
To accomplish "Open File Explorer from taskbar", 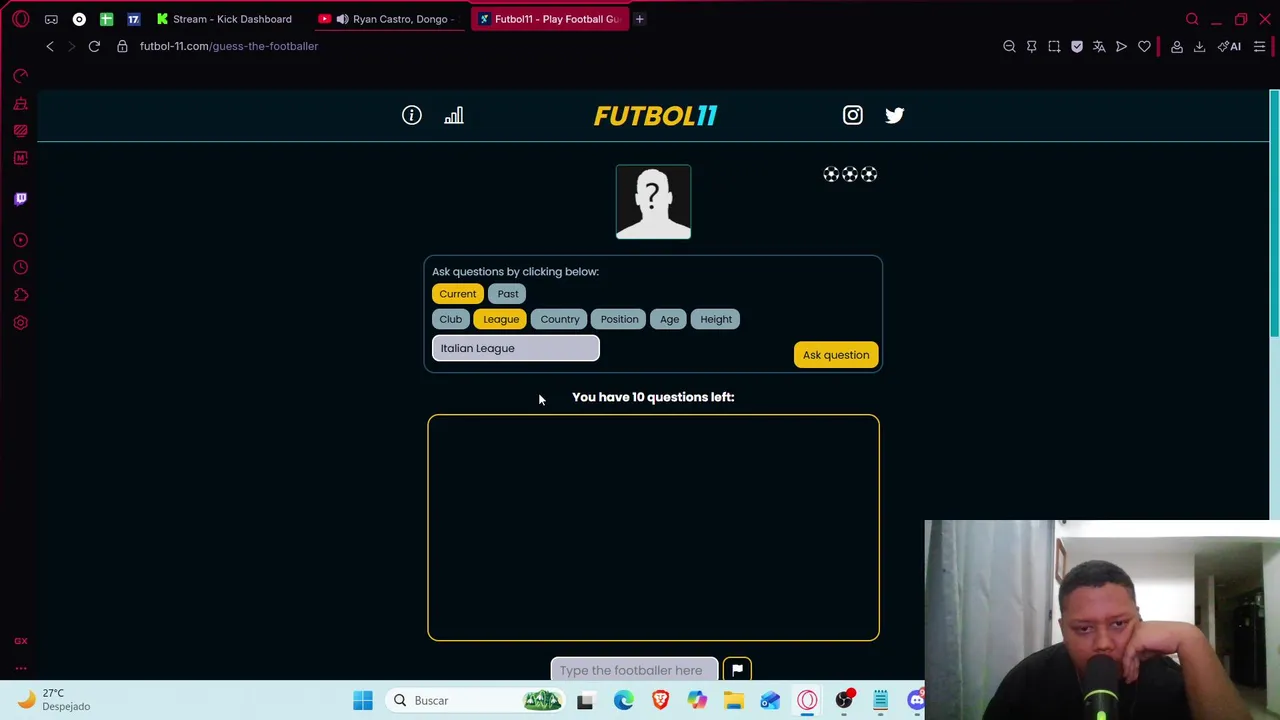I will [733, 700].
